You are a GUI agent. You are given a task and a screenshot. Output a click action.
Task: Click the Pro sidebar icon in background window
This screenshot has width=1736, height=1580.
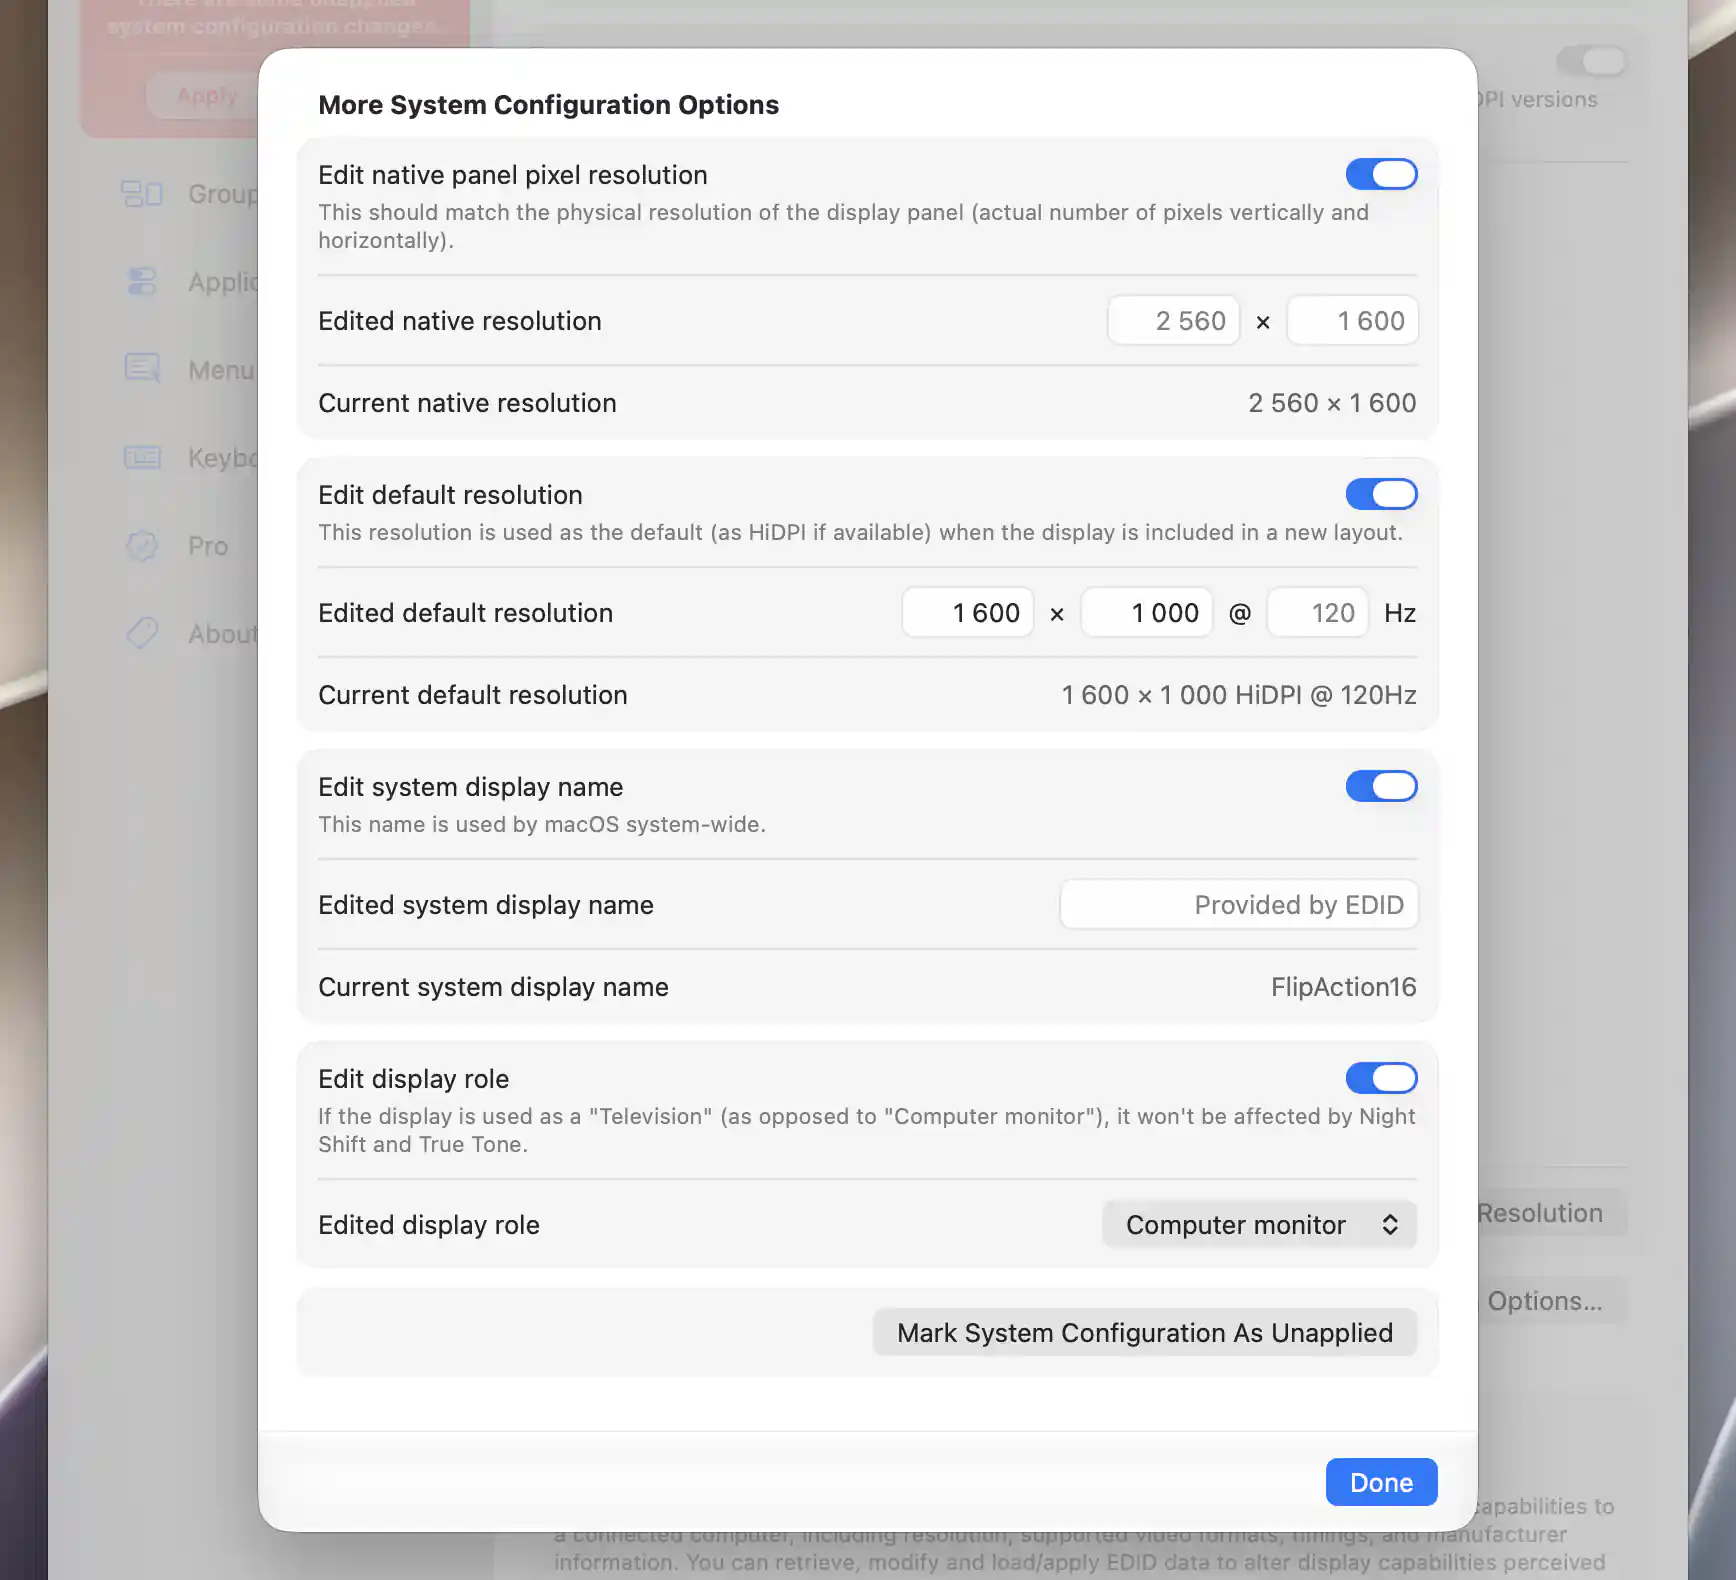pyautogui.click(x=142, y=546)
